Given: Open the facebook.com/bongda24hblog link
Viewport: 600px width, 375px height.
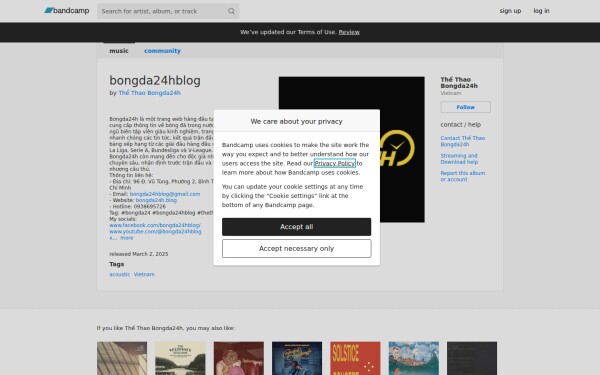Looking at the screenshot, I should tap(155, 225).
